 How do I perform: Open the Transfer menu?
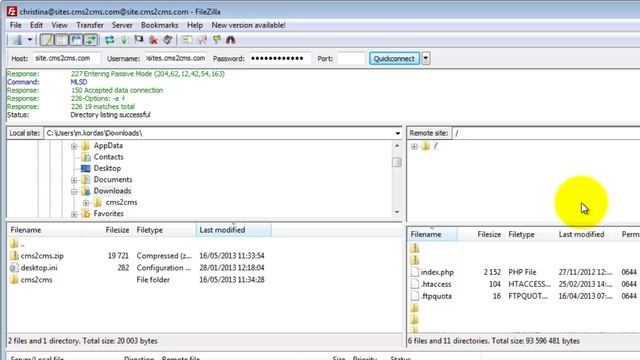90,25
